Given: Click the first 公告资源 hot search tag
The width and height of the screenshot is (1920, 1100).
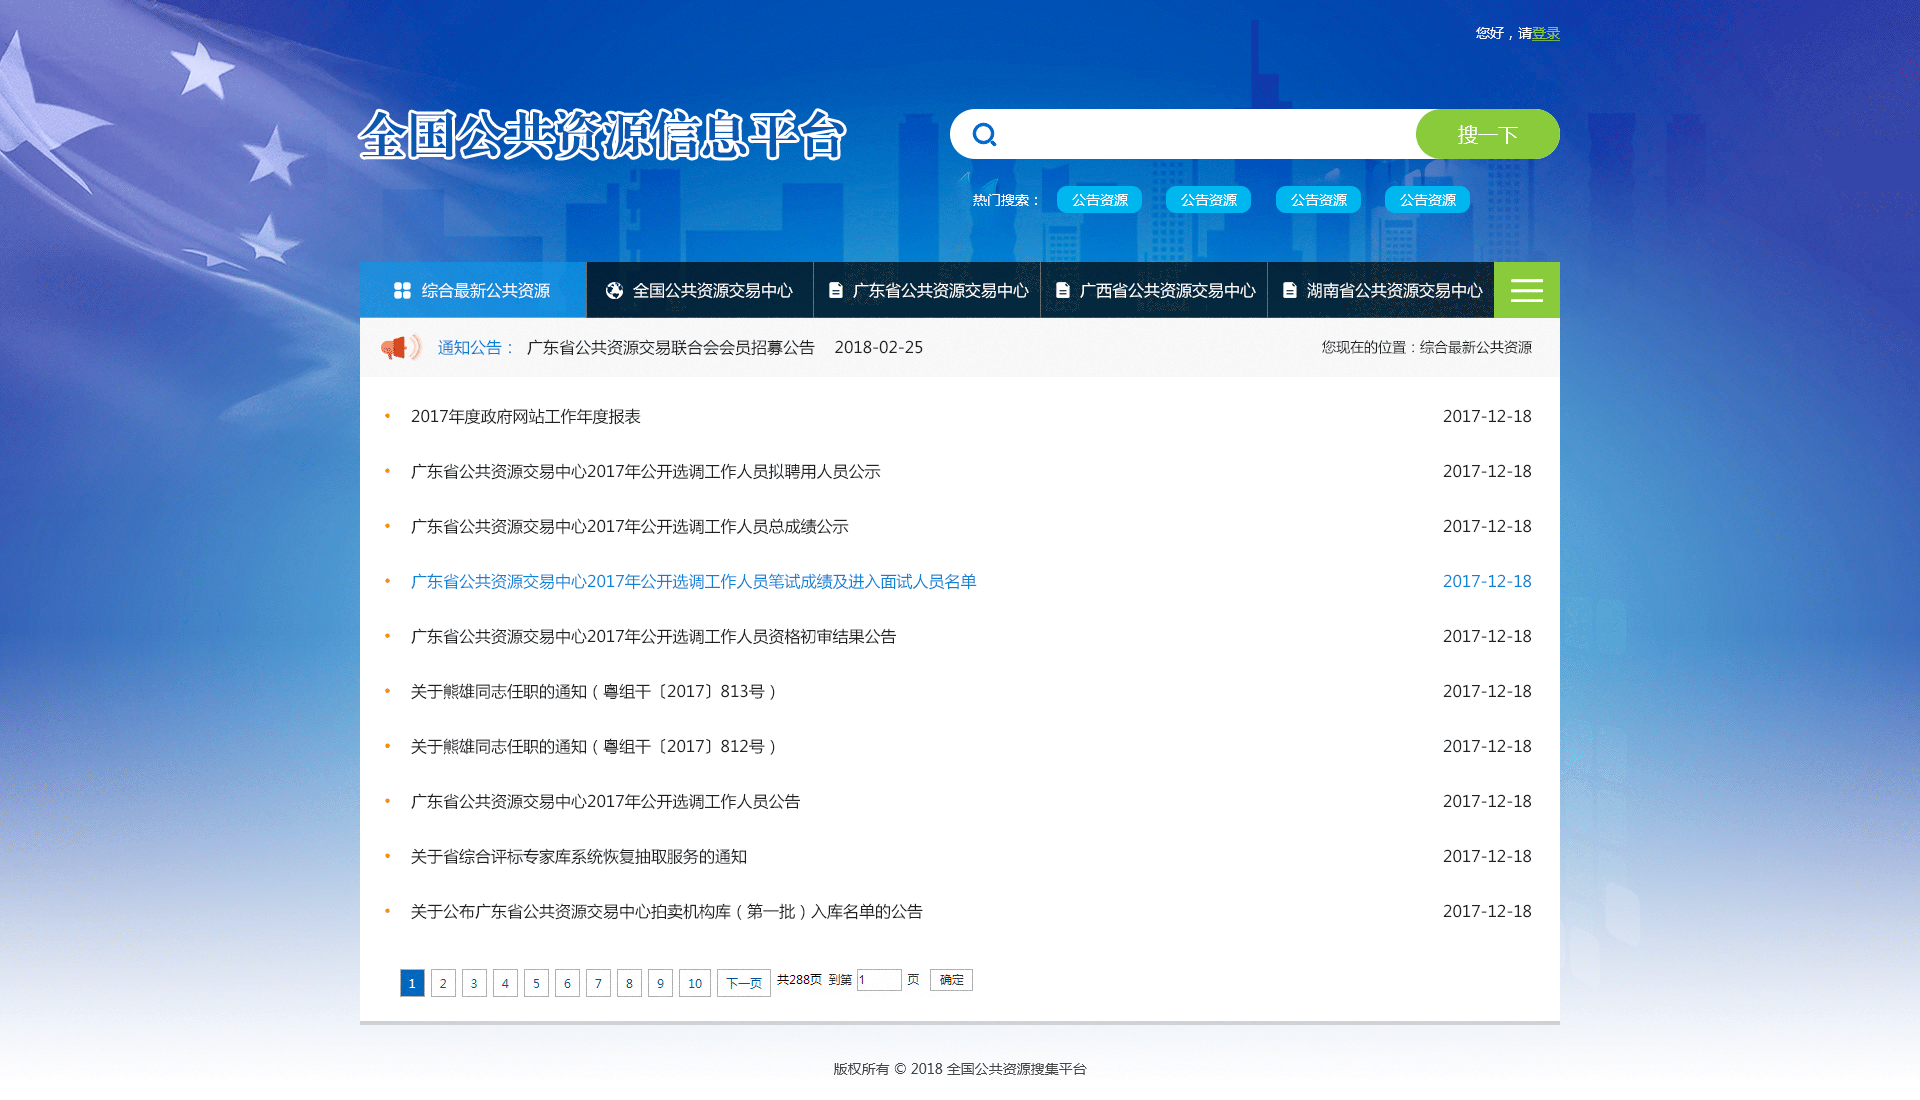Looking at the screenshot, I should coord(1099,200).
